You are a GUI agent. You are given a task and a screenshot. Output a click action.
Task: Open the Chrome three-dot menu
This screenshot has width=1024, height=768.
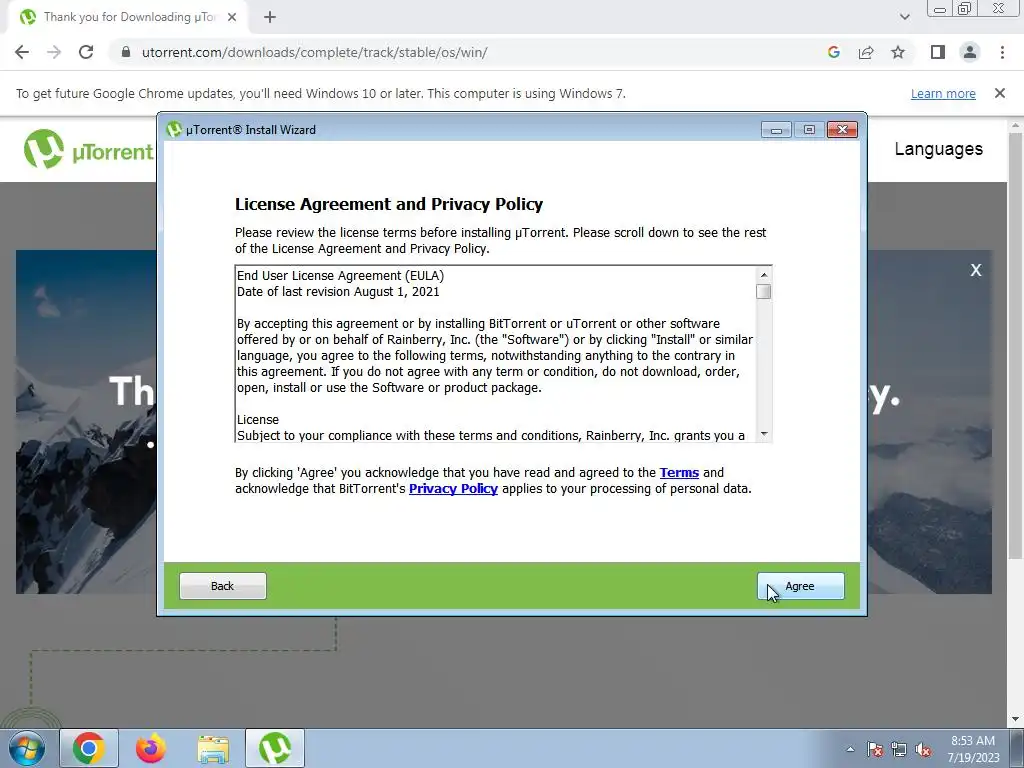(1002, 52)
